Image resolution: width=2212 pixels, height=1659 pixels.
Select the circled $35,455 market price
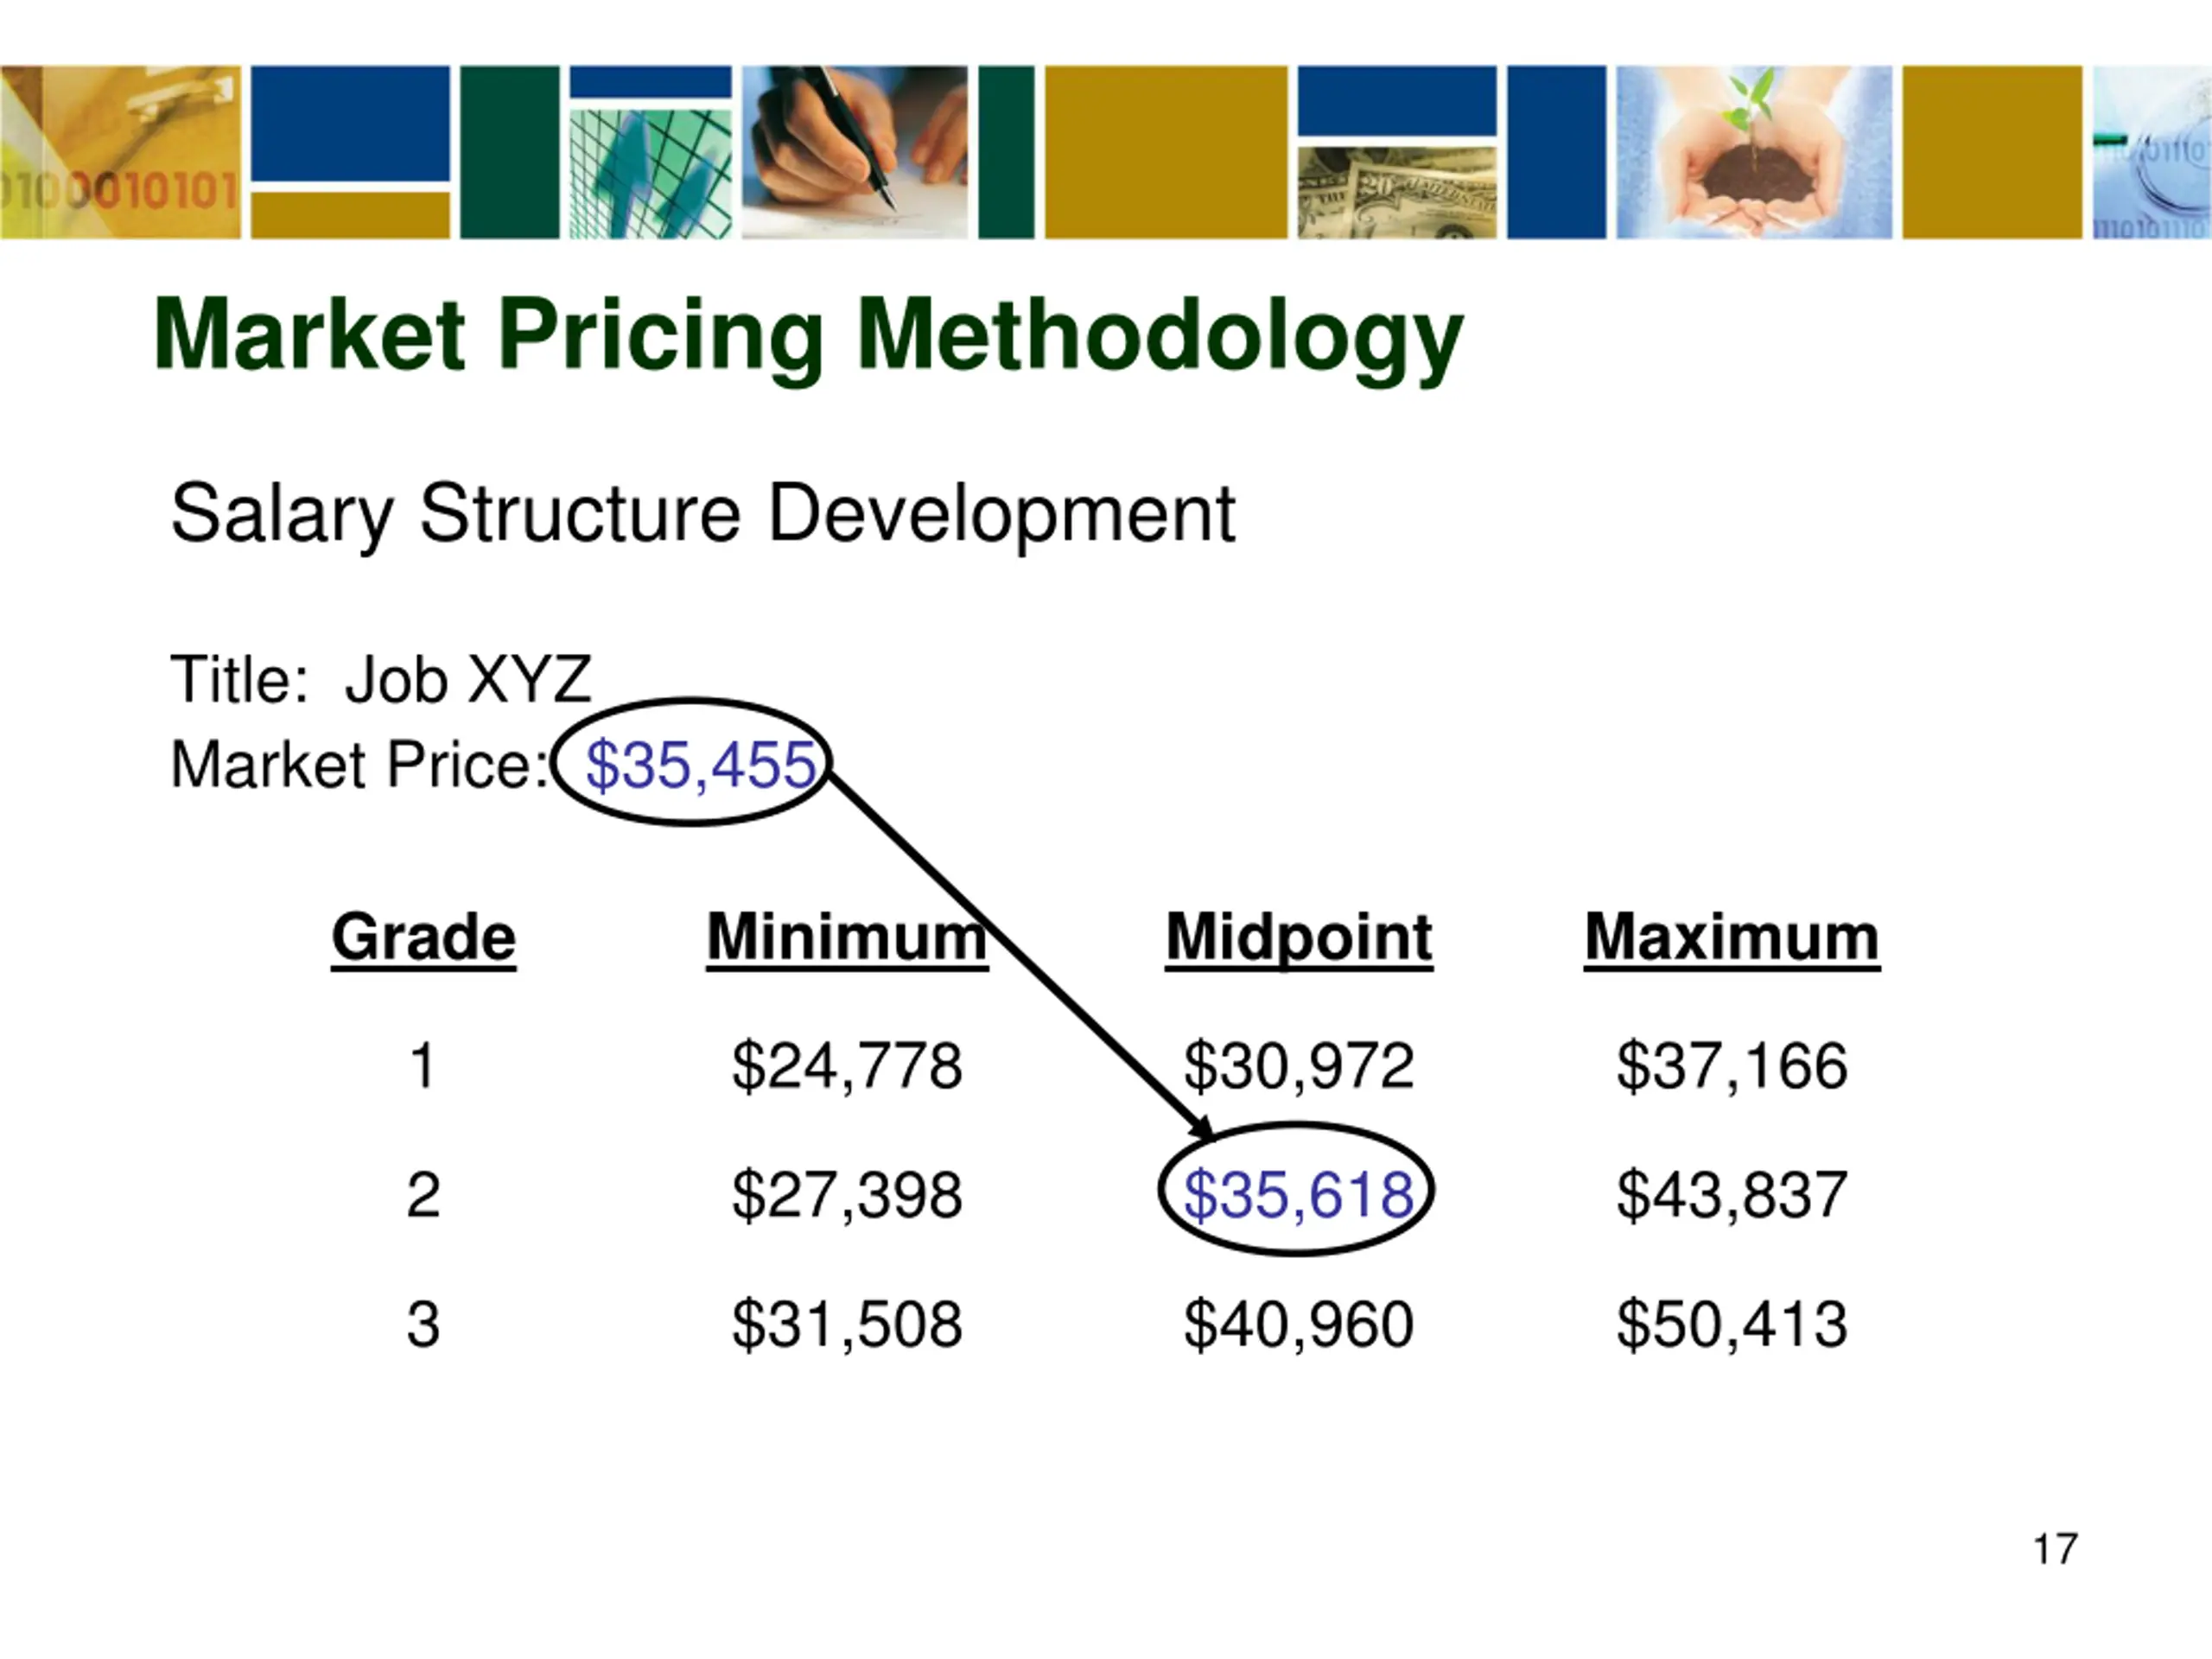(x=700, y=765)
